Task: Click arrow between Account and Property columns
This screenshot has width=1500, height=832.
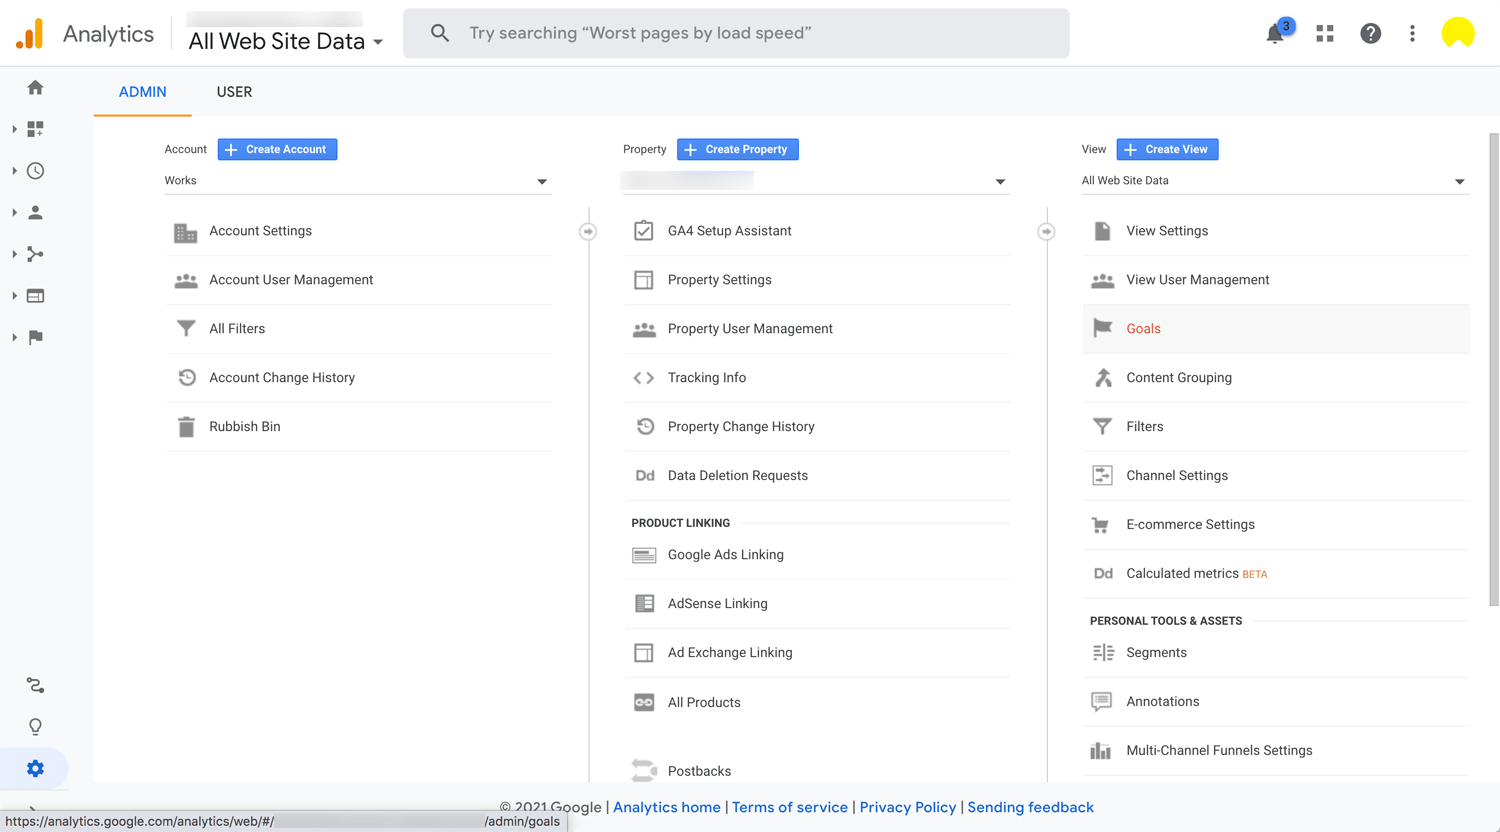Action: (x=588, y=232)
